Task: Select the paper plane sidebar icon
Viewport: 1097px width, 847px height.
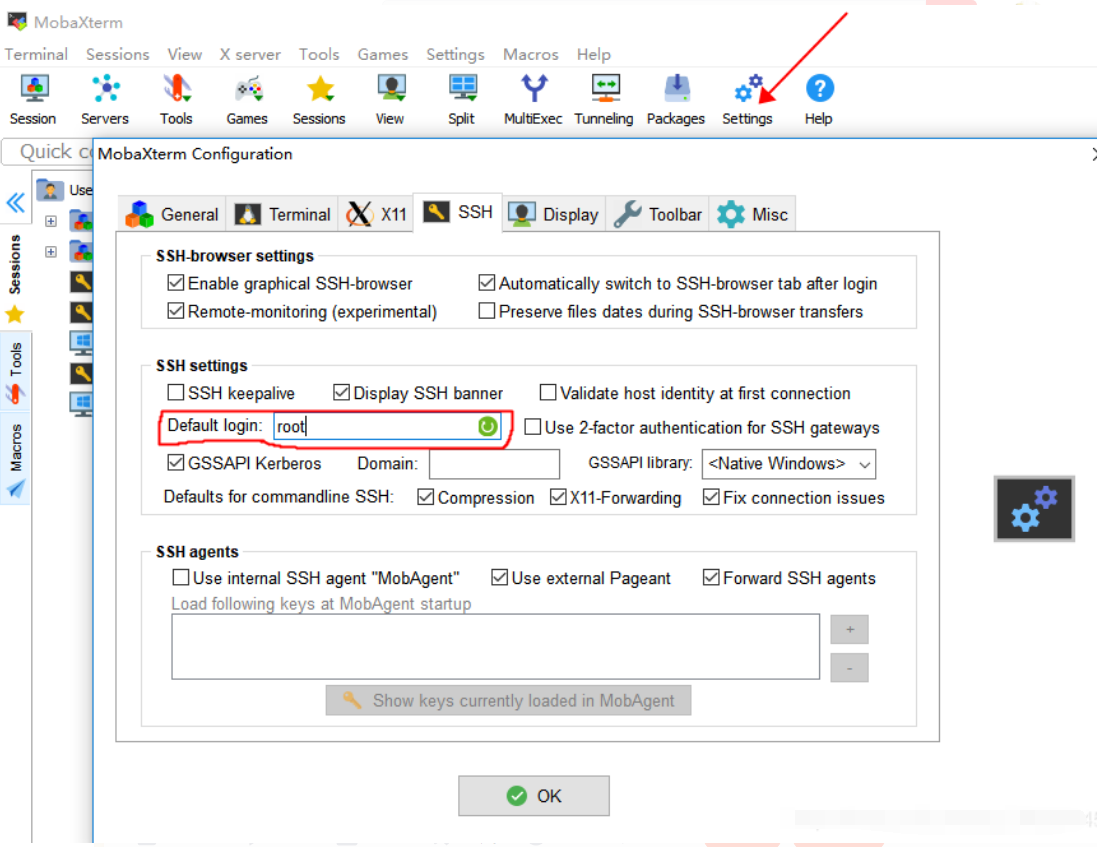Action: [16, 488]
